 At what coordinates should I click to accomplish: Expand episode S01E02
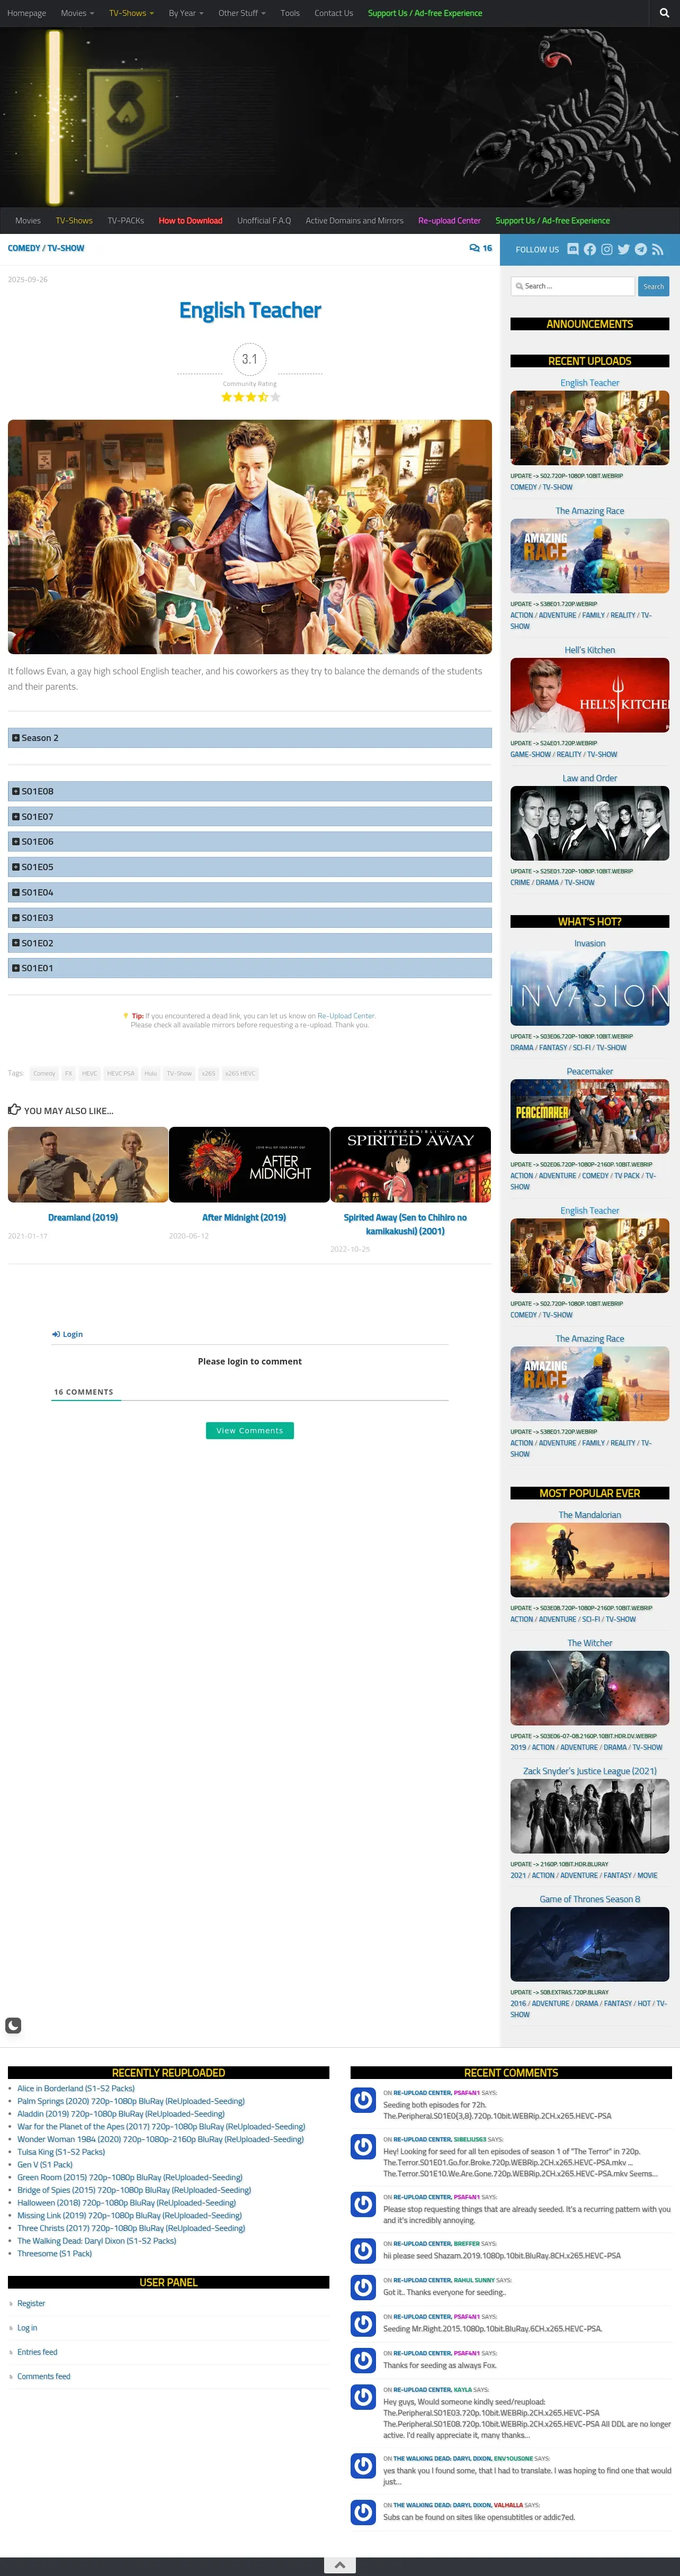(x=250, y=943)
